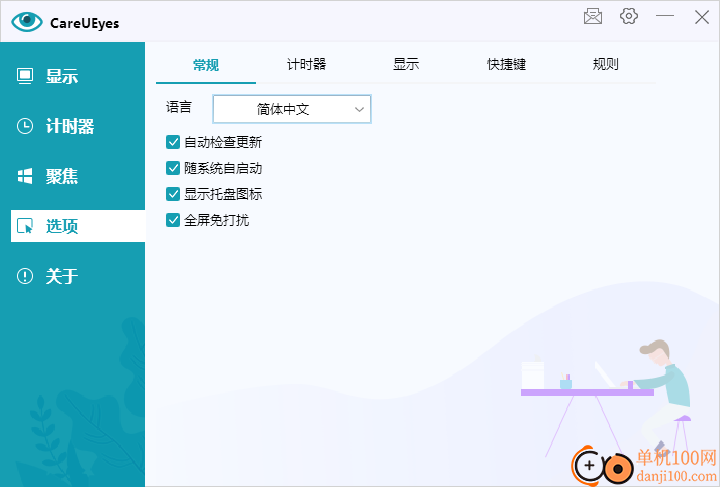Uncheck 随系统自启动 checkbox
Screen dimensions: 720x487
(x=173, y=168)
